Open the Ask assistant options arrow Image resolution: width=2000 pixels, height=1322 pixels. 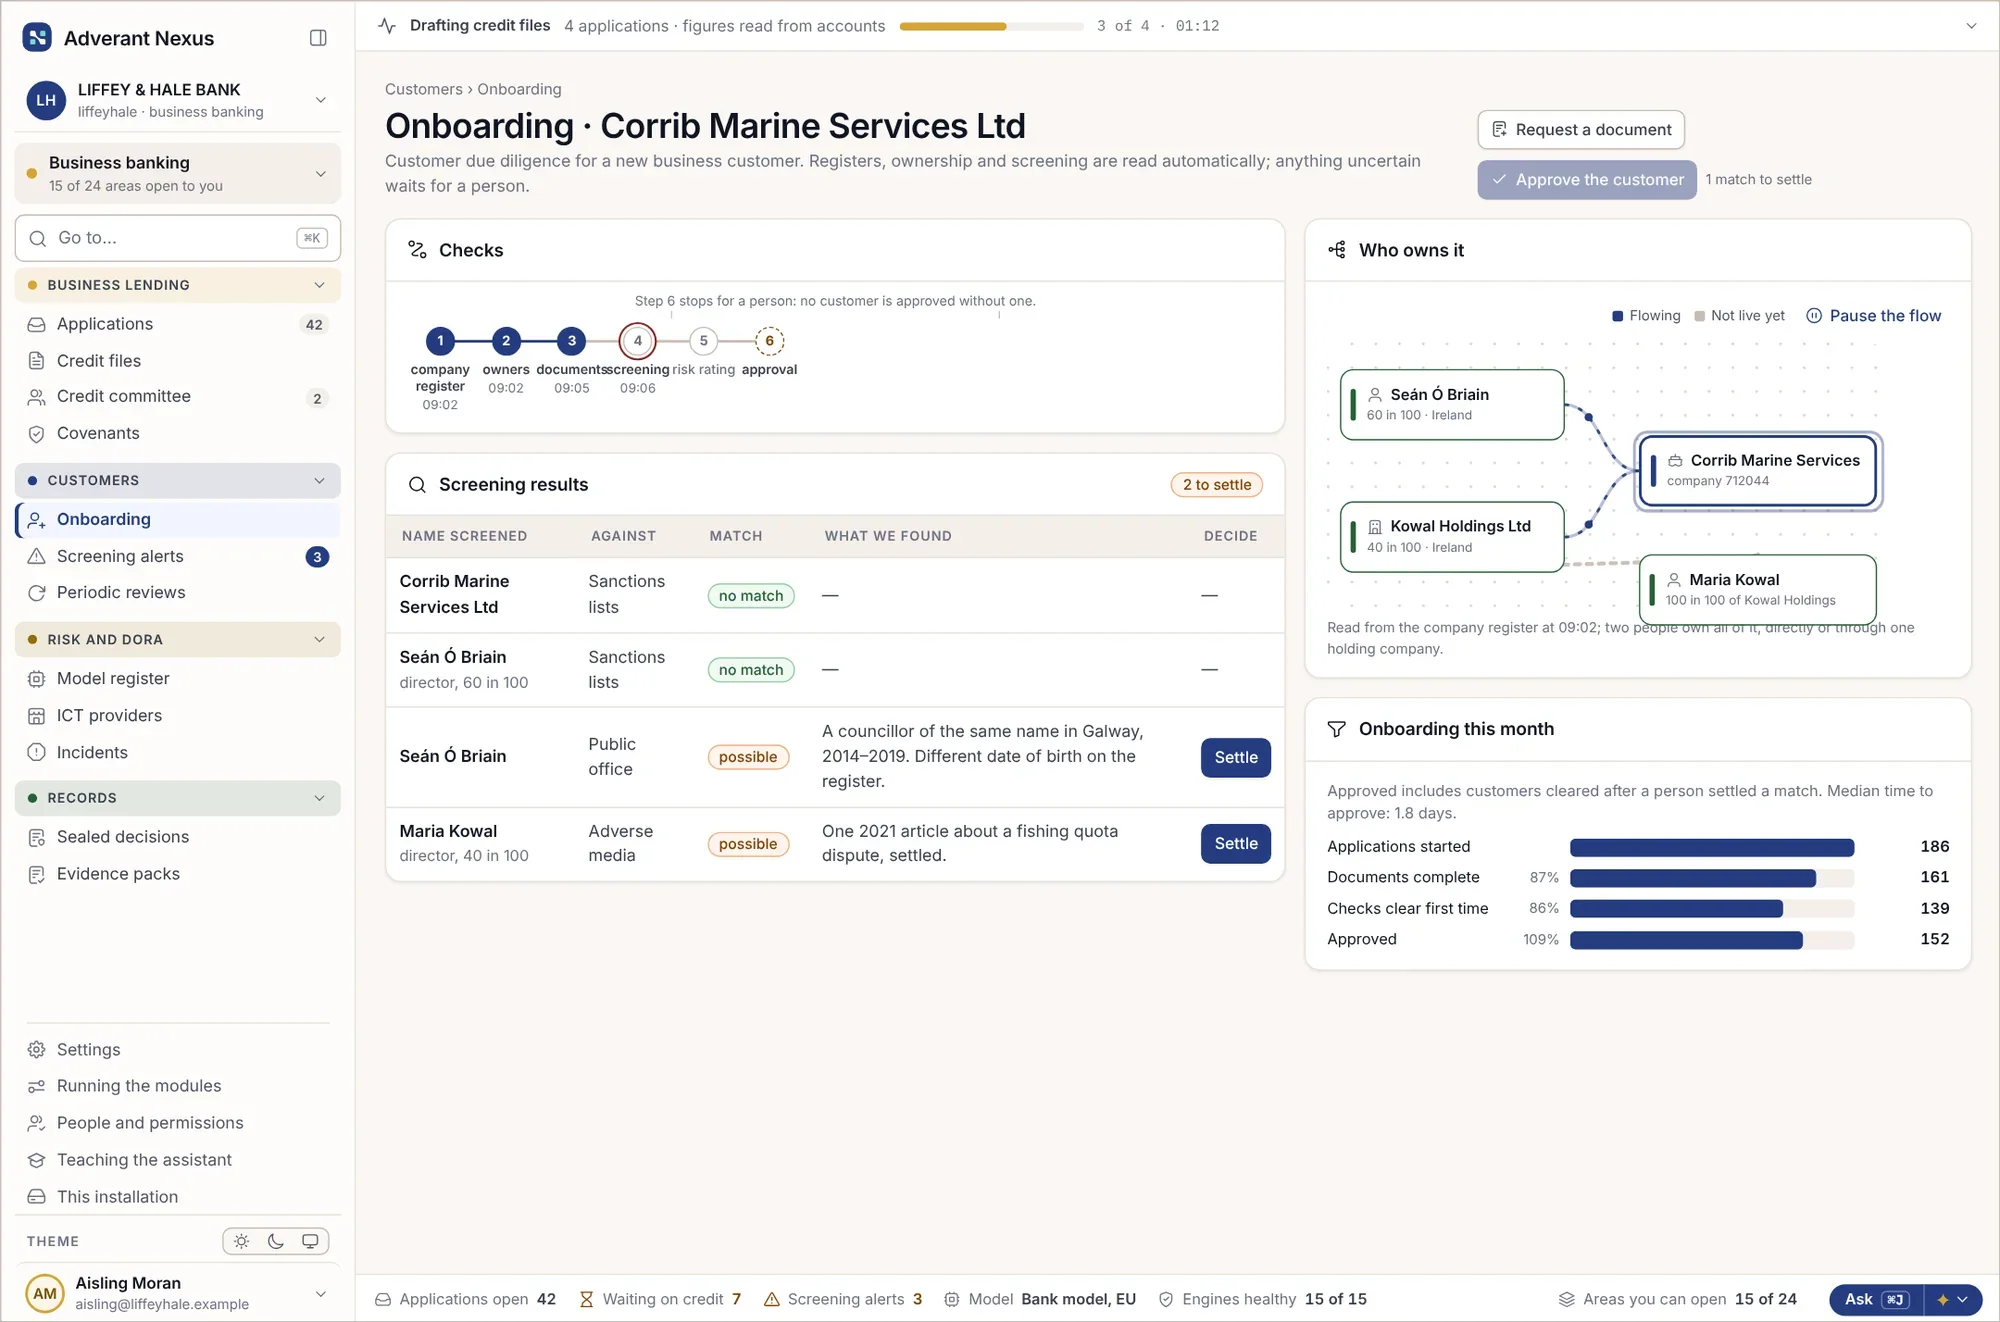(x=1952, y=1300)
